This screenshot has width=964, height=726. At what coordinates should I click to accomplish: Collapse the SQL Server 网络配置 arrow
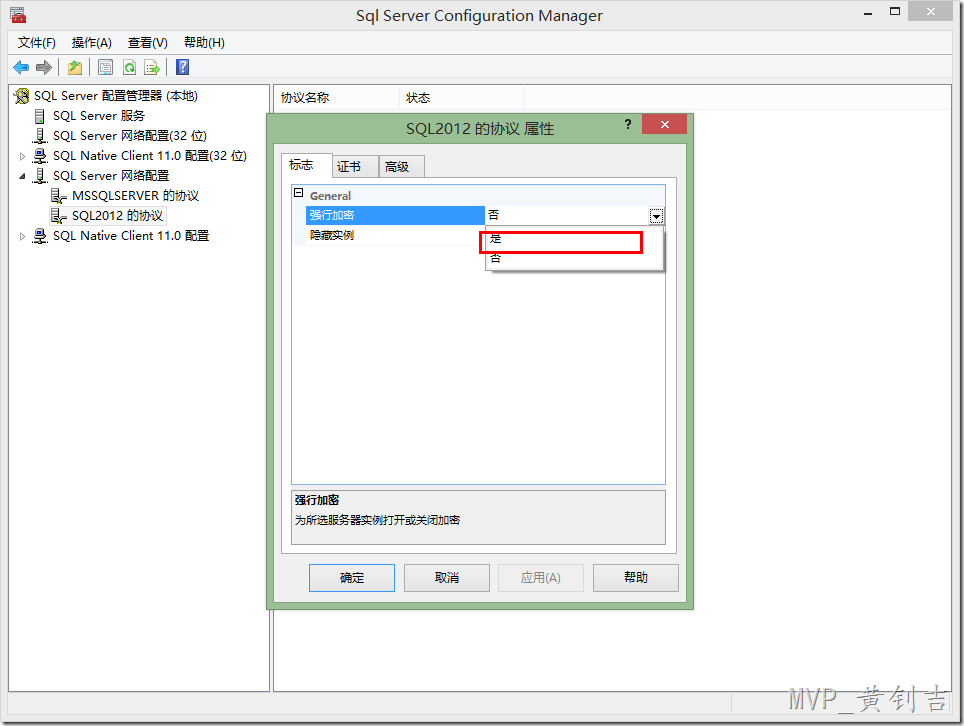[x=23, y=176]
